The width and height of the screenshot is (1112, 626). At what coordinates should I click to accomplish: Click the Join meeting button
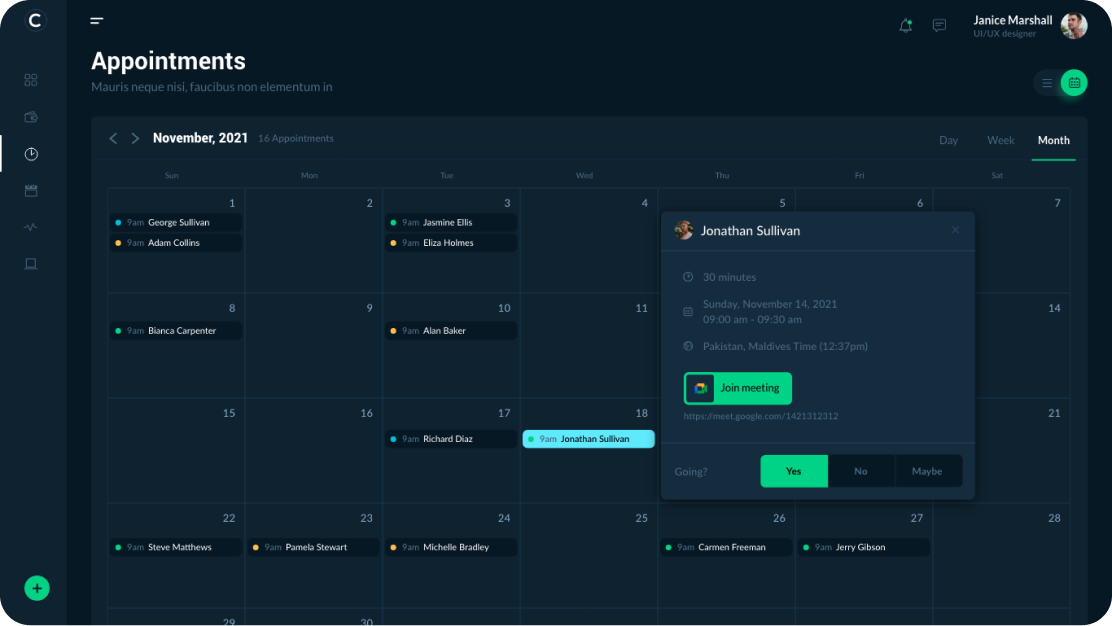(738, 388)
